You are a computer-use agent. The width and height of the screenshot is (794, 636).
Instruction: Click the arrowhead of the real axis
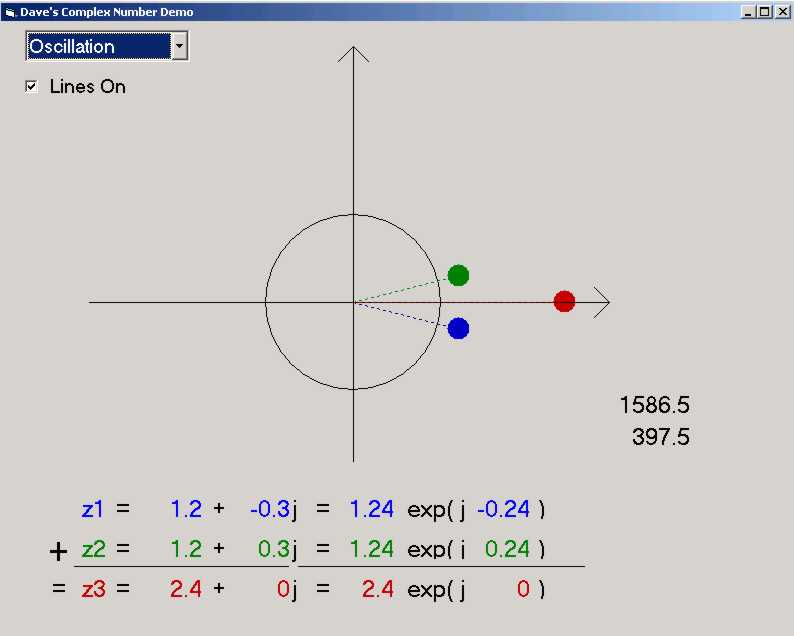pos(602,302)
